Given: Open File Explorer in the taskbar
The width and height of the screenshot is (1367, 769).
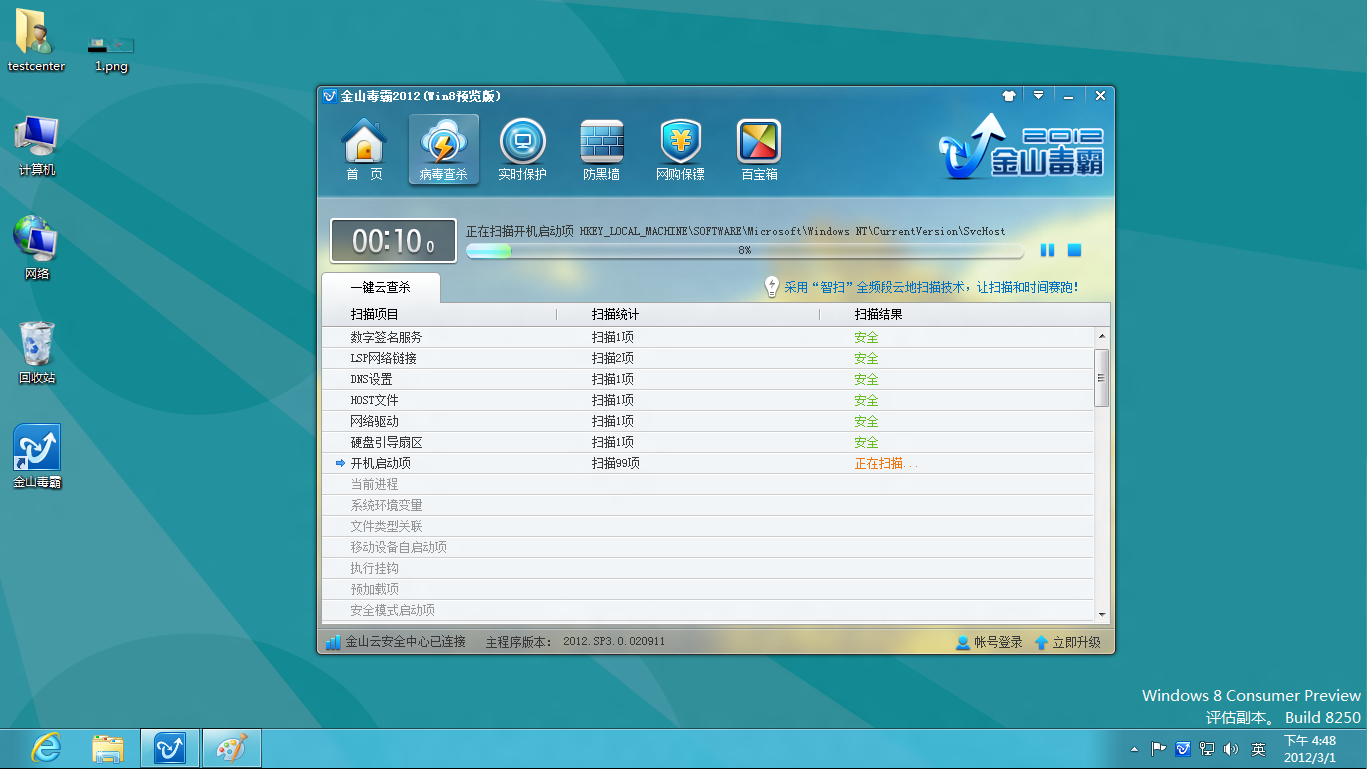Looking at the screenshot, I should (x=108, y=748).
